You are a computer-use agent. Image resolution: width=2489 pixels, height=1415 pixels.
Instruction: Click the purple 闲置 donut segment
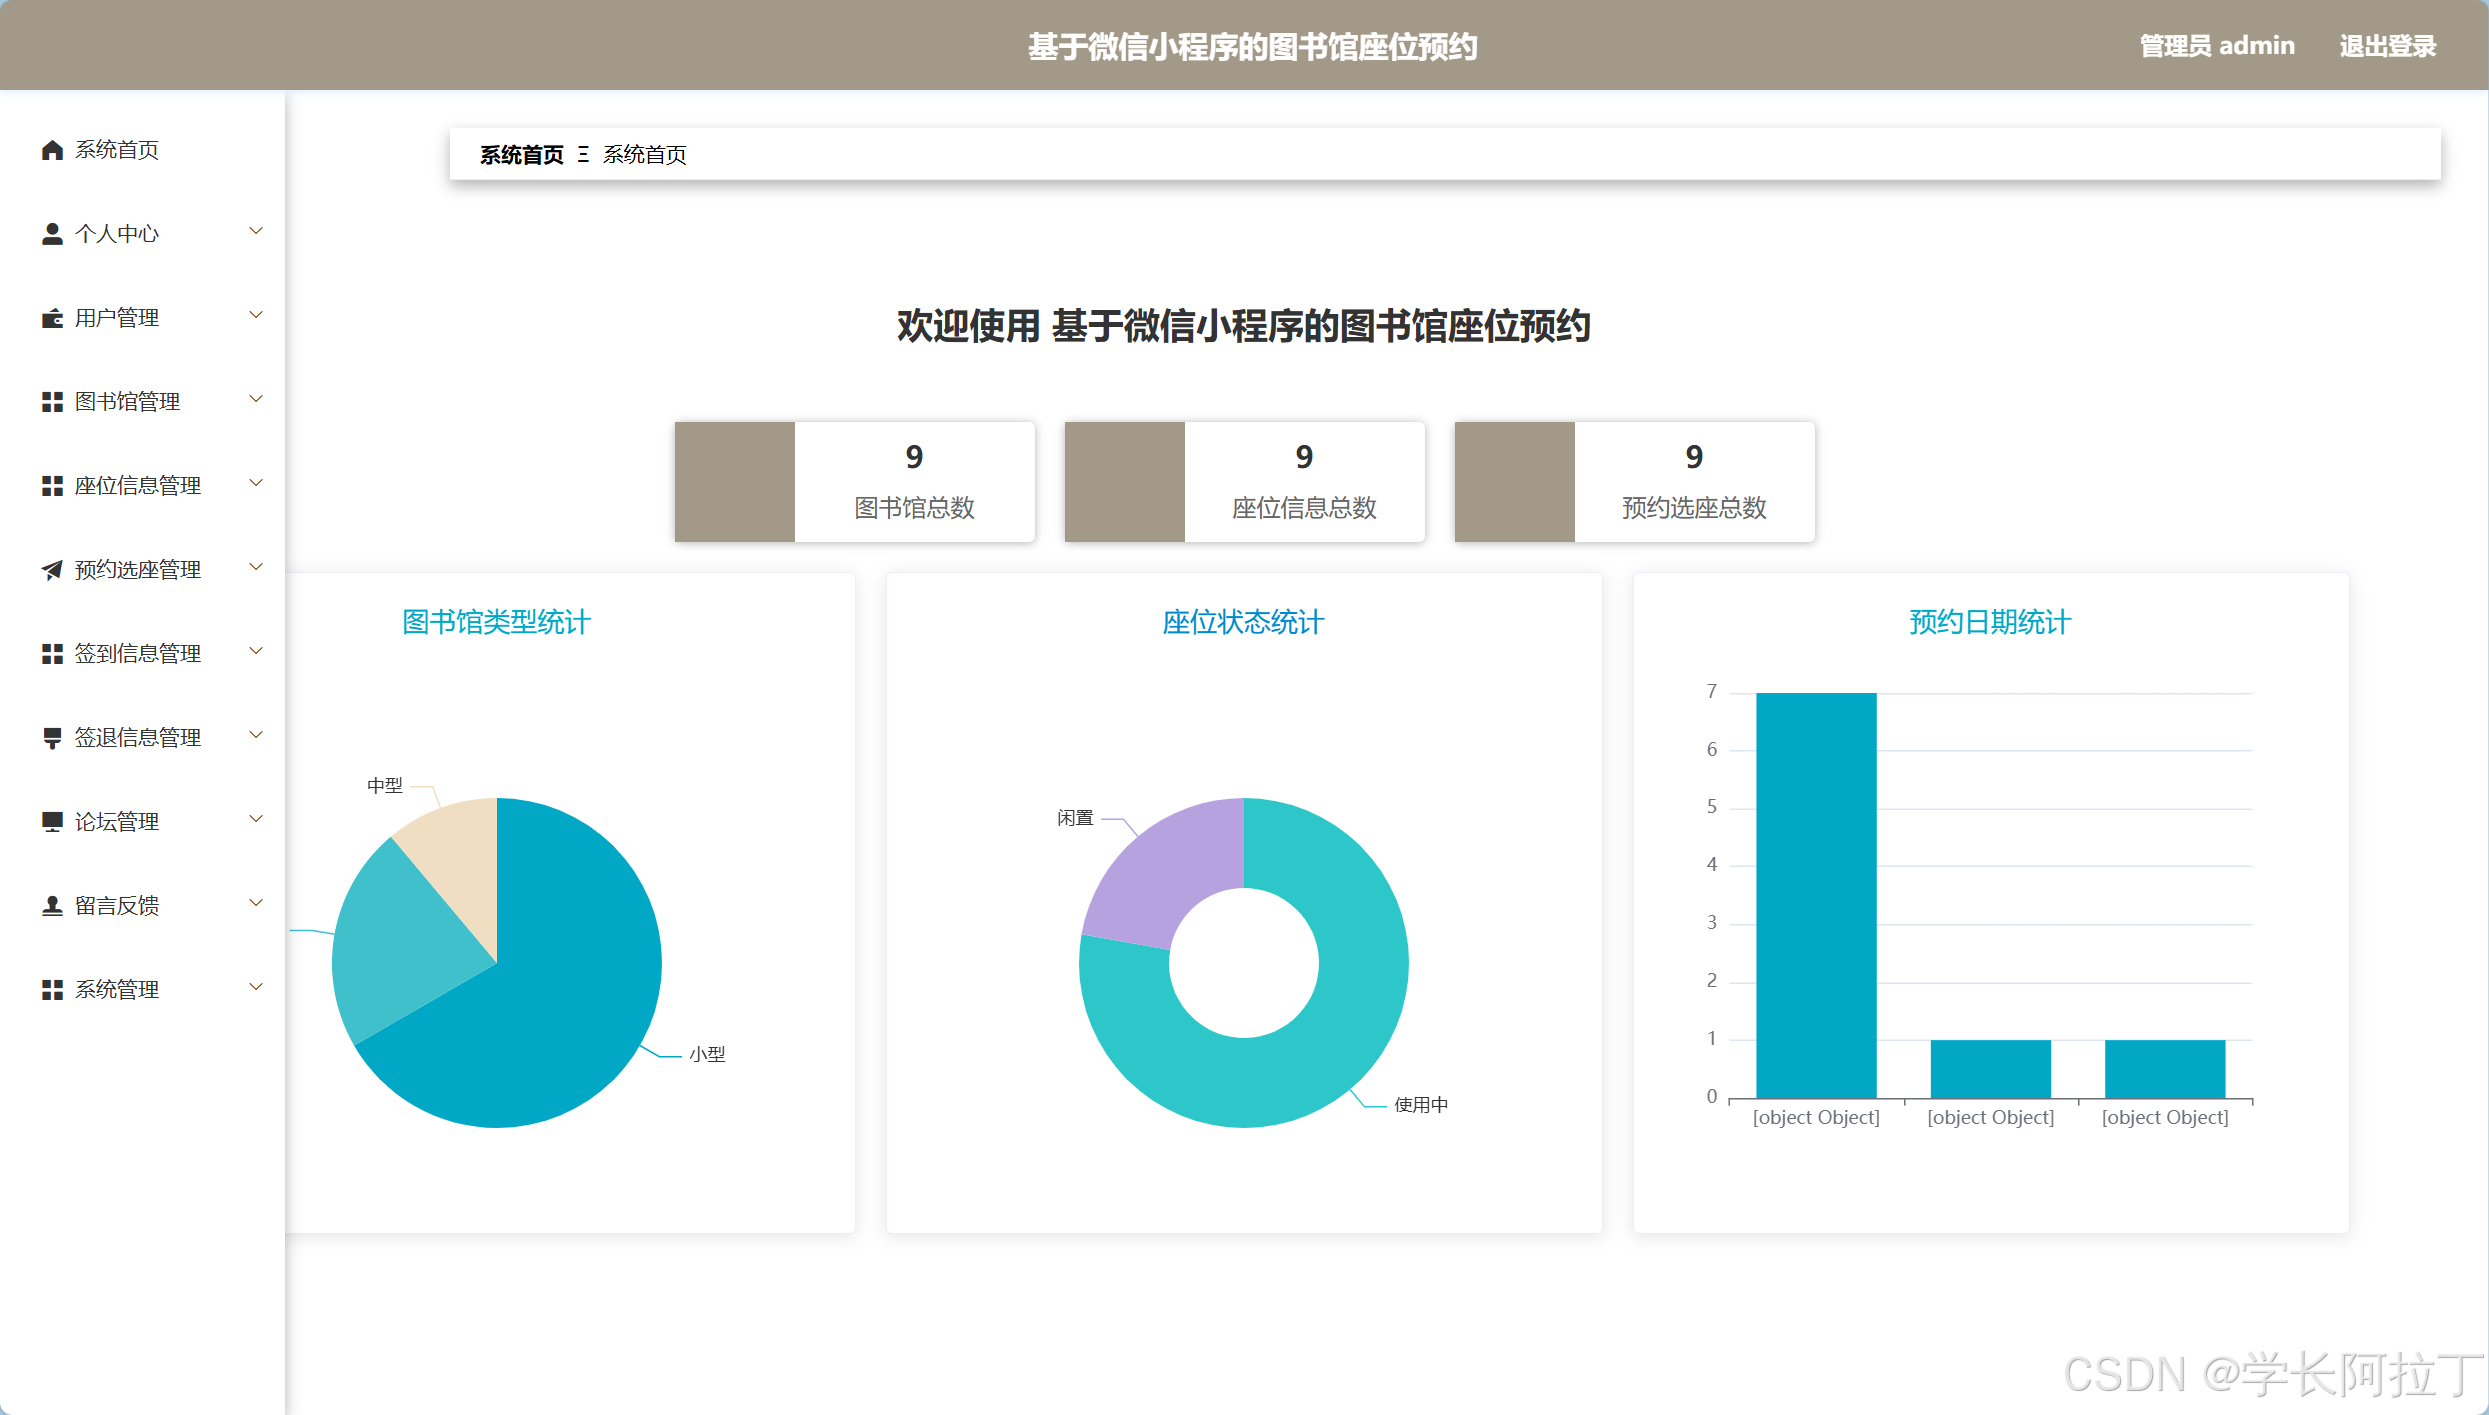[x=1165, y=870]
